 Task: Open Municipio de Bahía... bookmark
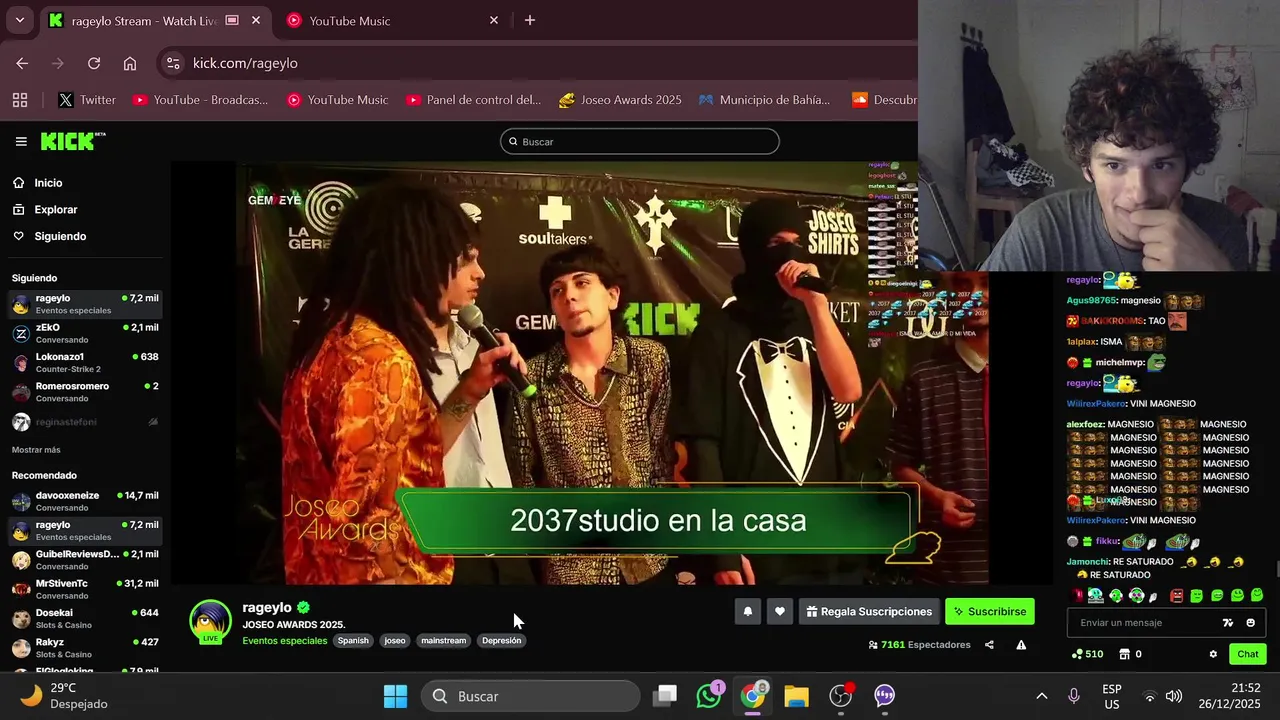(x=764, y=100)
